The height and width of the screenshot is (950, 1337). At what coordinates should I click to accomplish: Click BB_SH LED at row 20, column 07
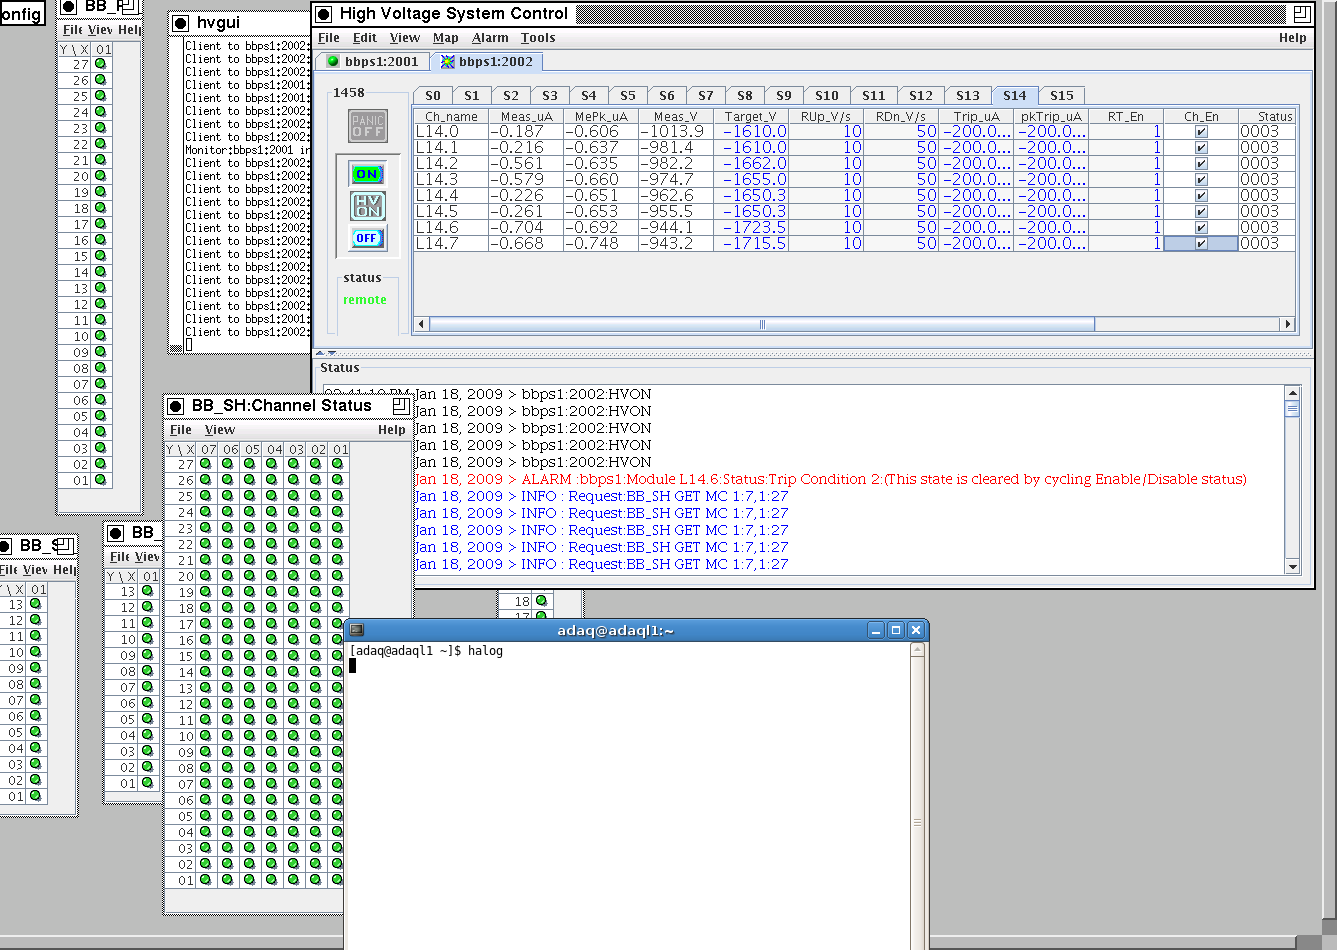point(206,576)
